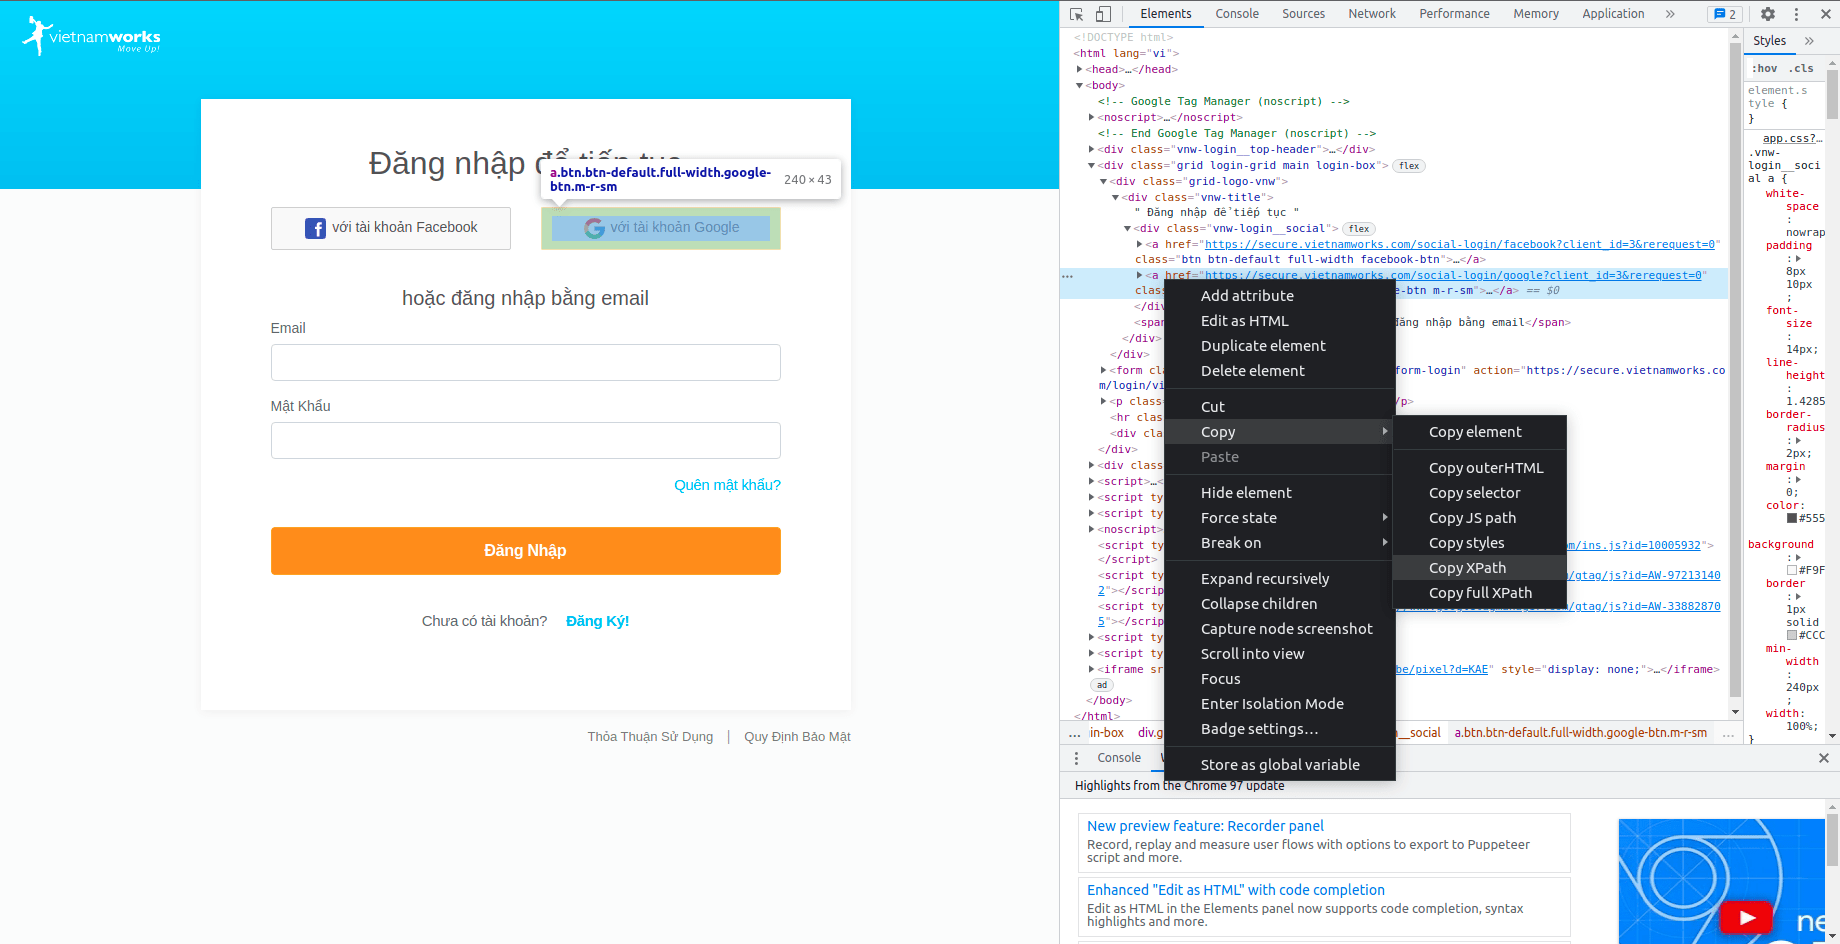Select the inspect element cursor icon
This screenshot has width=1840, height=944.
1076,14
